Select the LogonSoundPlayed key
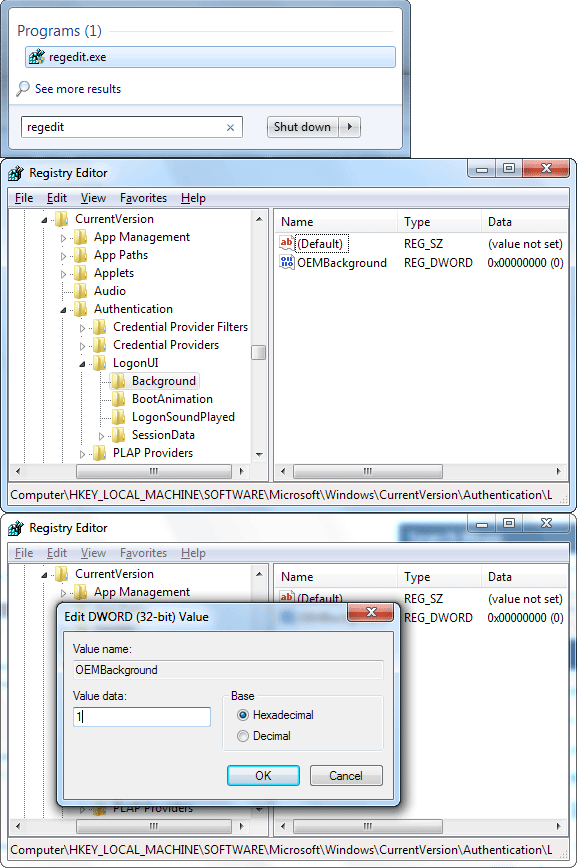This screenshot has width=577, height=868. 183,417
